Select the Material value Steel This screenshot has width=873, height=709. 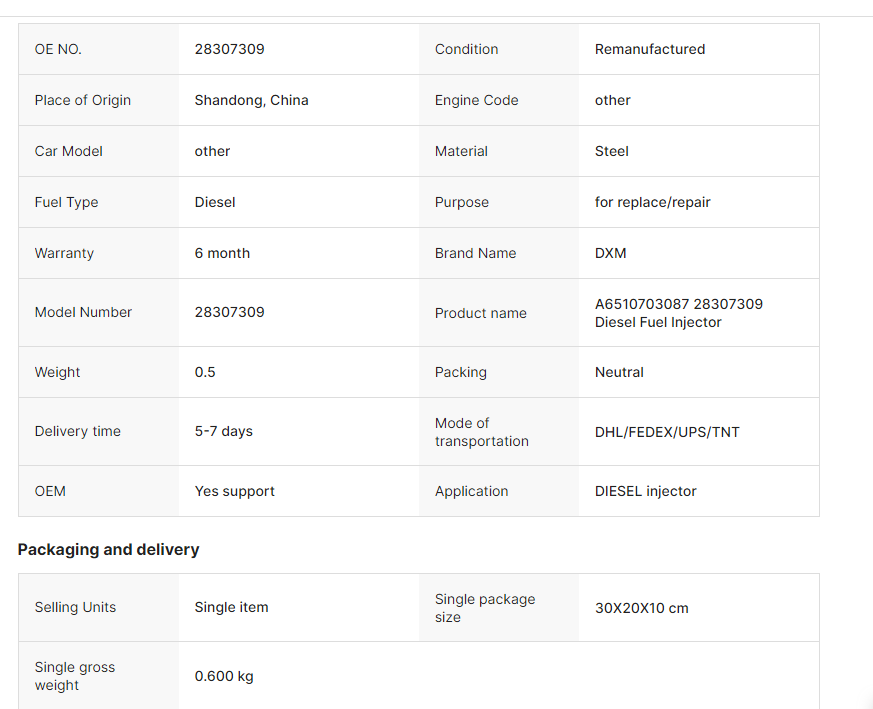point(611,151)
